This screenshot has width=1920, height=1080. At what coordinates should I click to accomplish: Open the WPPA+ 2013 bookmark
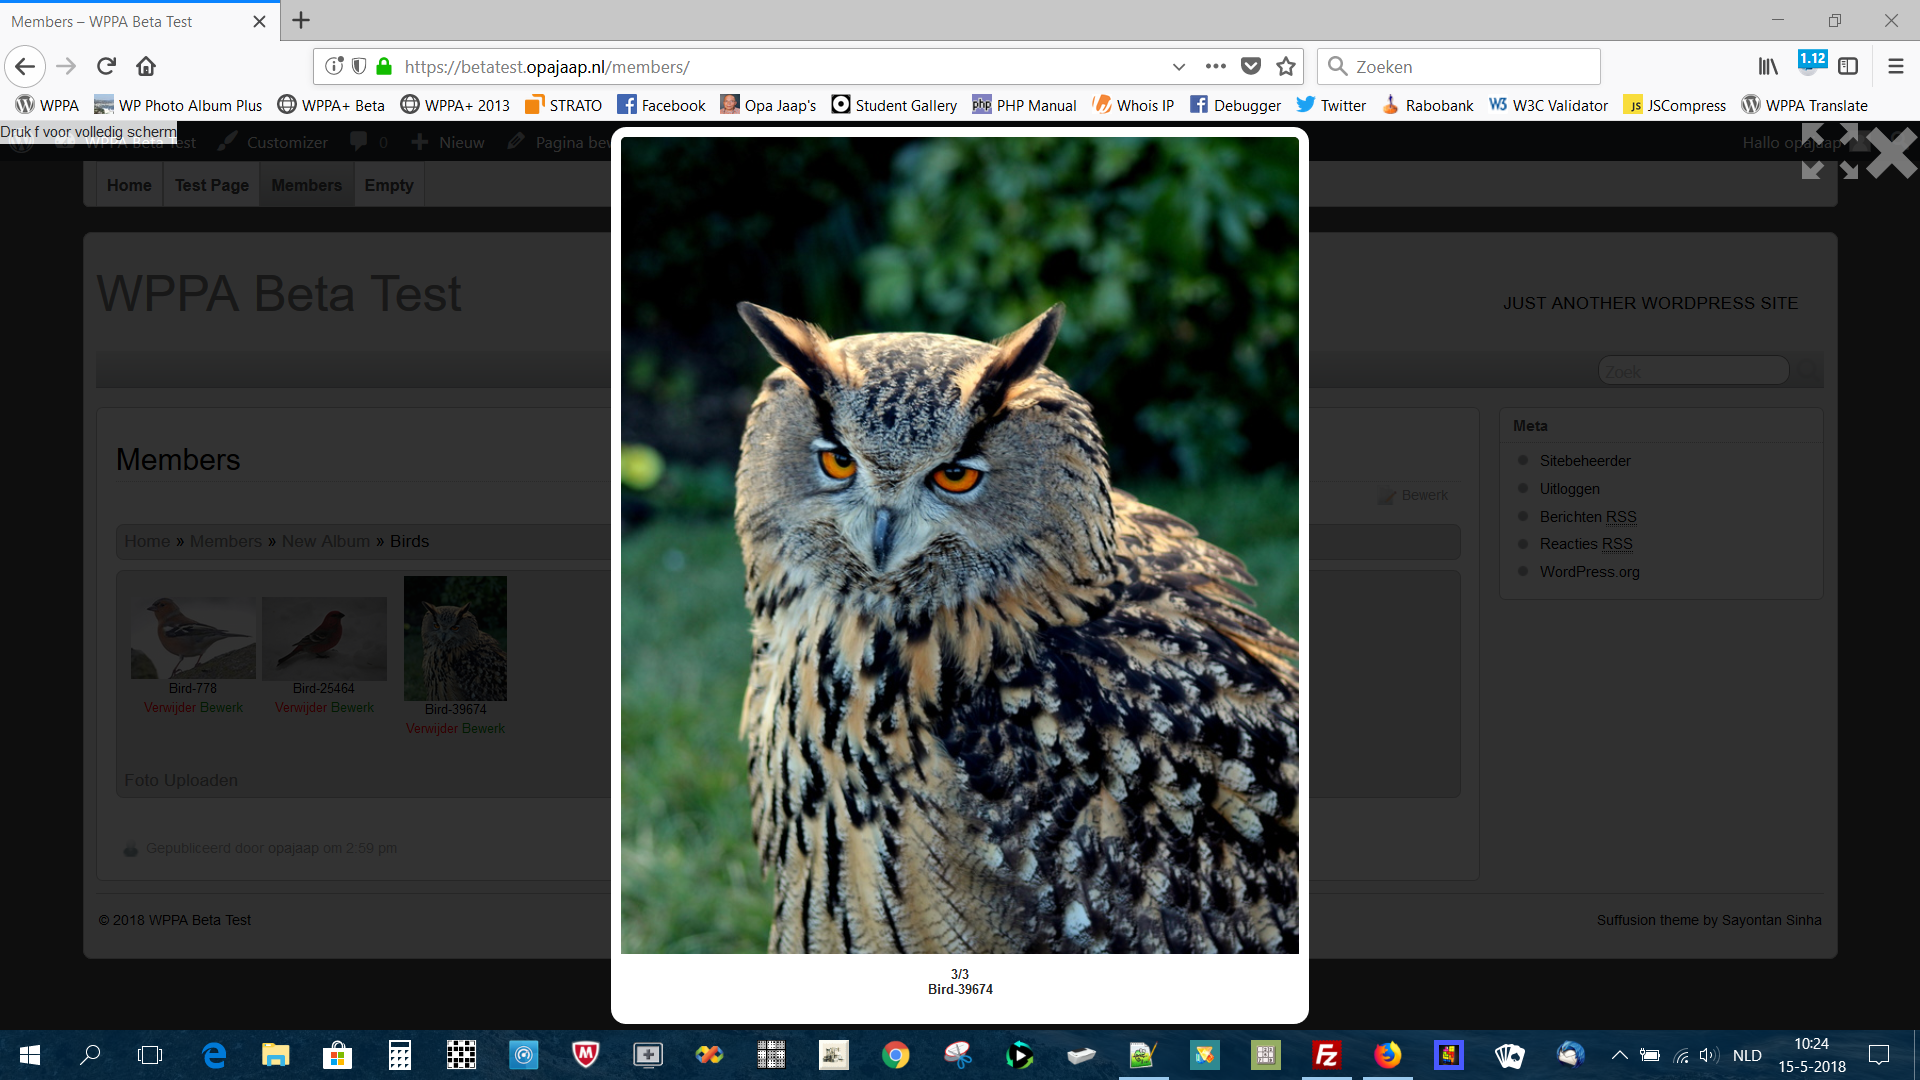455,105
